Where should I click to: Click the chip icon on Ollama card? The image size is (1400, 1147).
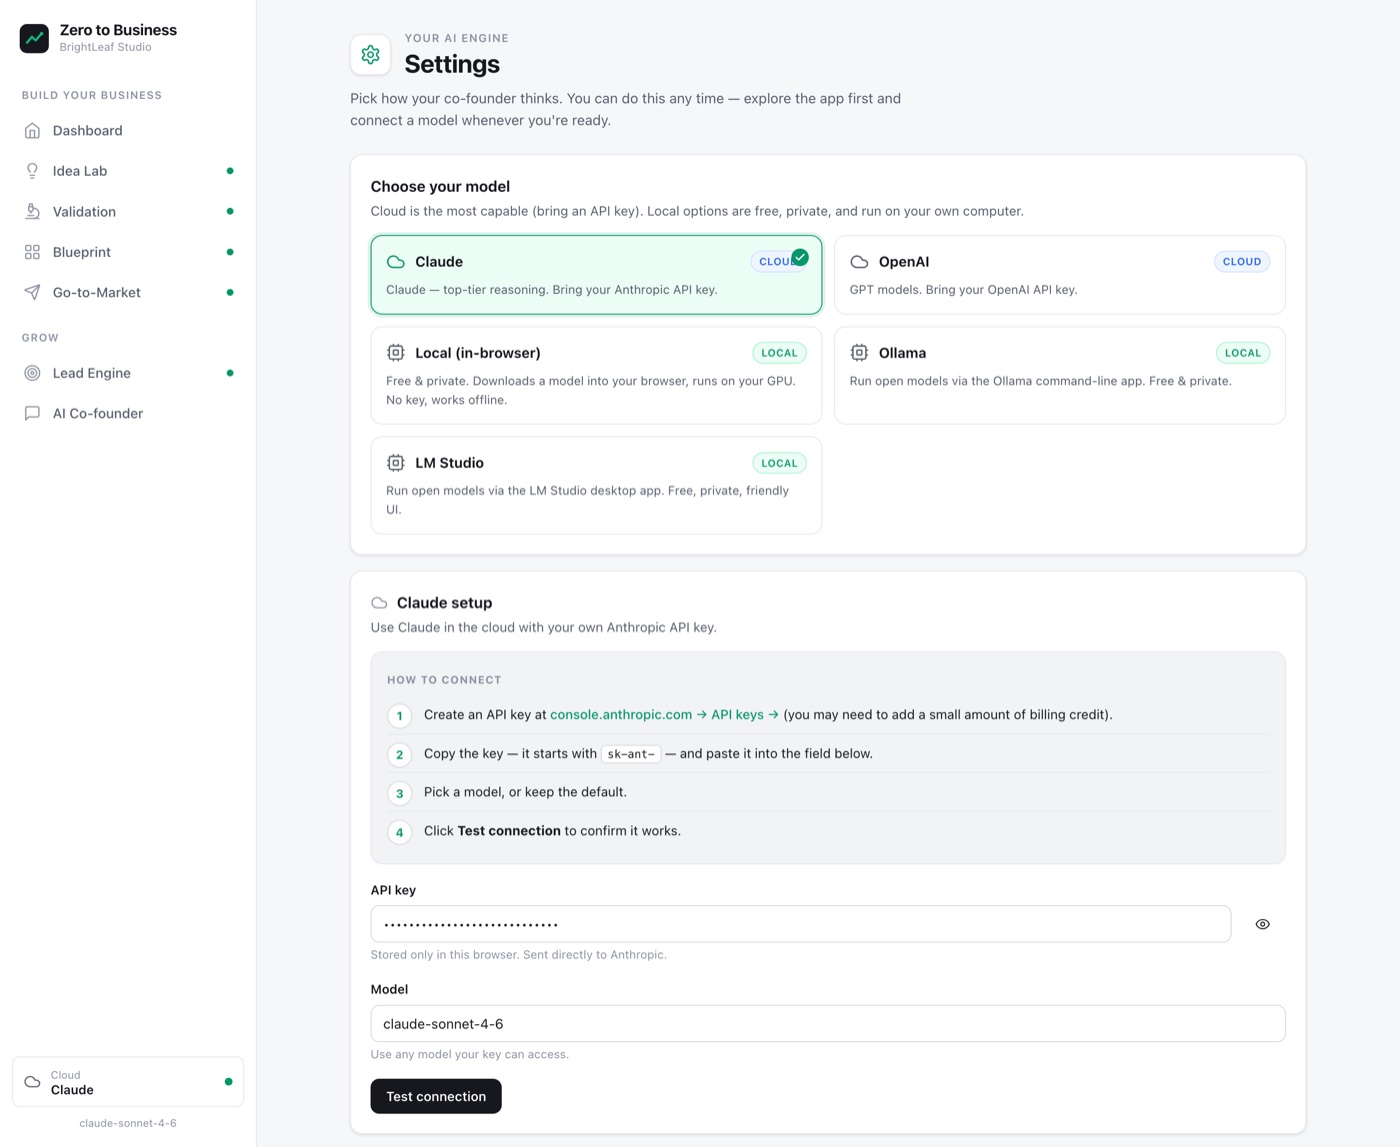coord(859,353)
